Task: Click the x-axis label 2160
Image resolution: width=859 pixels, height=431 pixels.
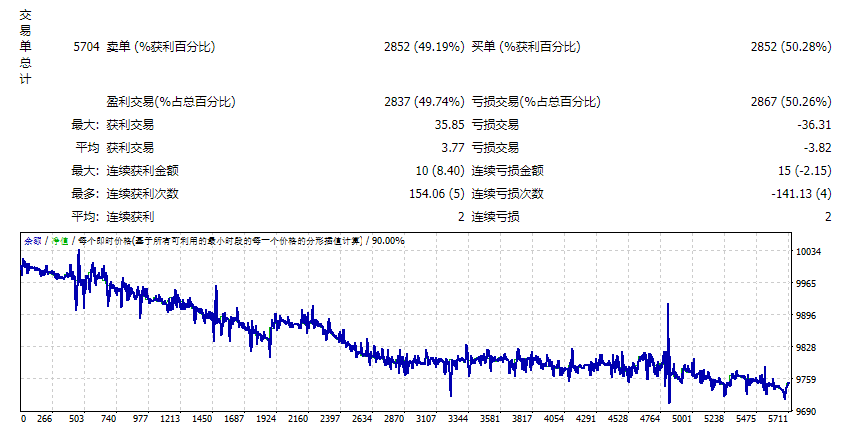Action: 298,418
